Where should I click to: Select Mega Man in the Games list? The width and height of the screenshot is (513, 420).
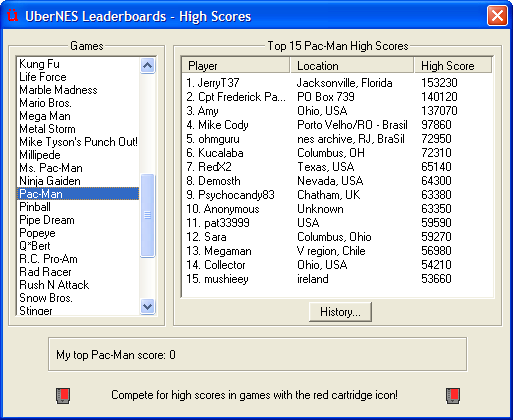78,116
